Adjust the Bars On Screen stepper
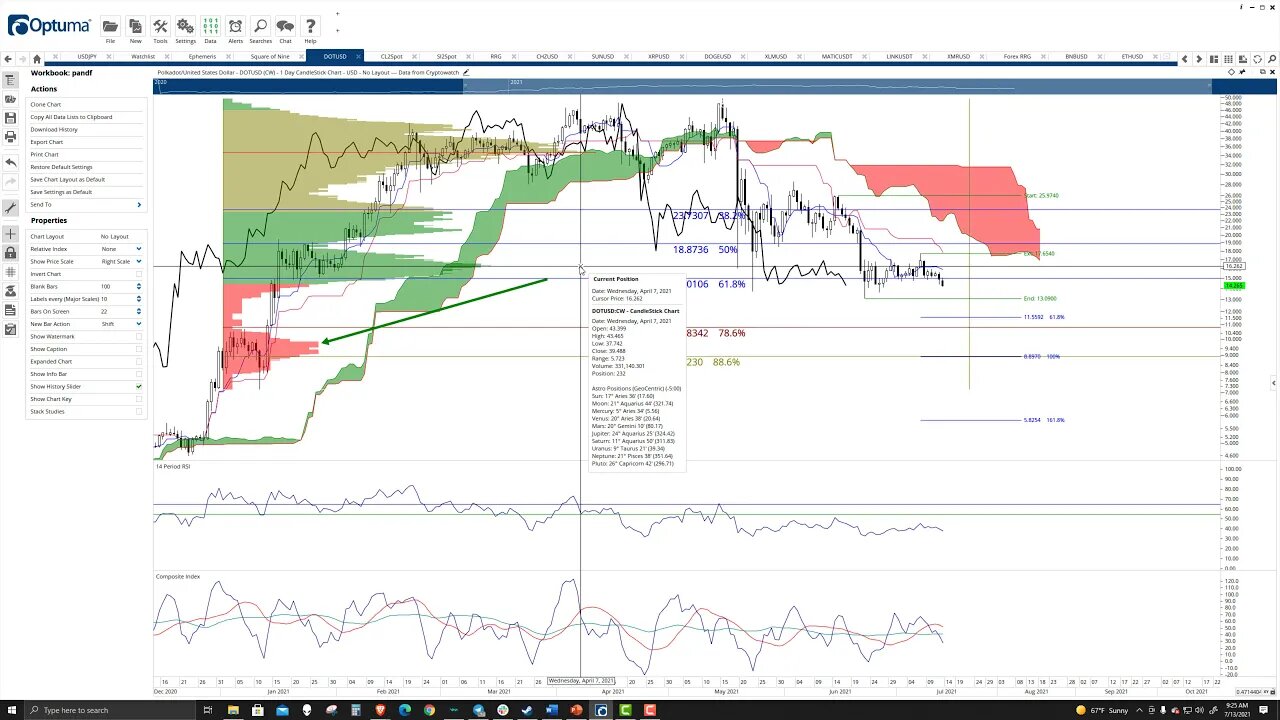 (x=138, y=311)
